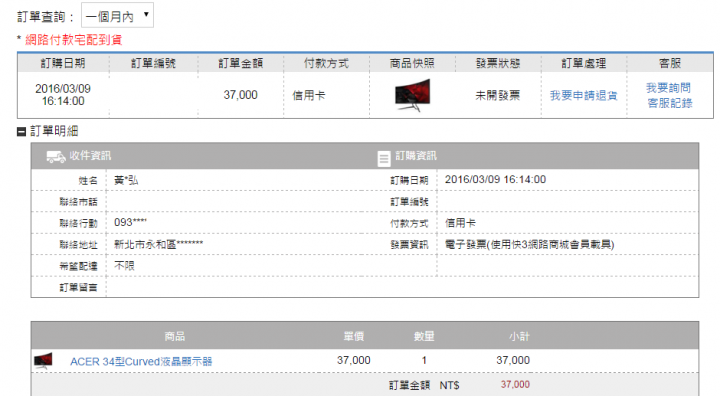Screen dimensions: 720x396
Task: Click the small ACER monitor thumbnail in product row
Action: click(x=43, y=361)
